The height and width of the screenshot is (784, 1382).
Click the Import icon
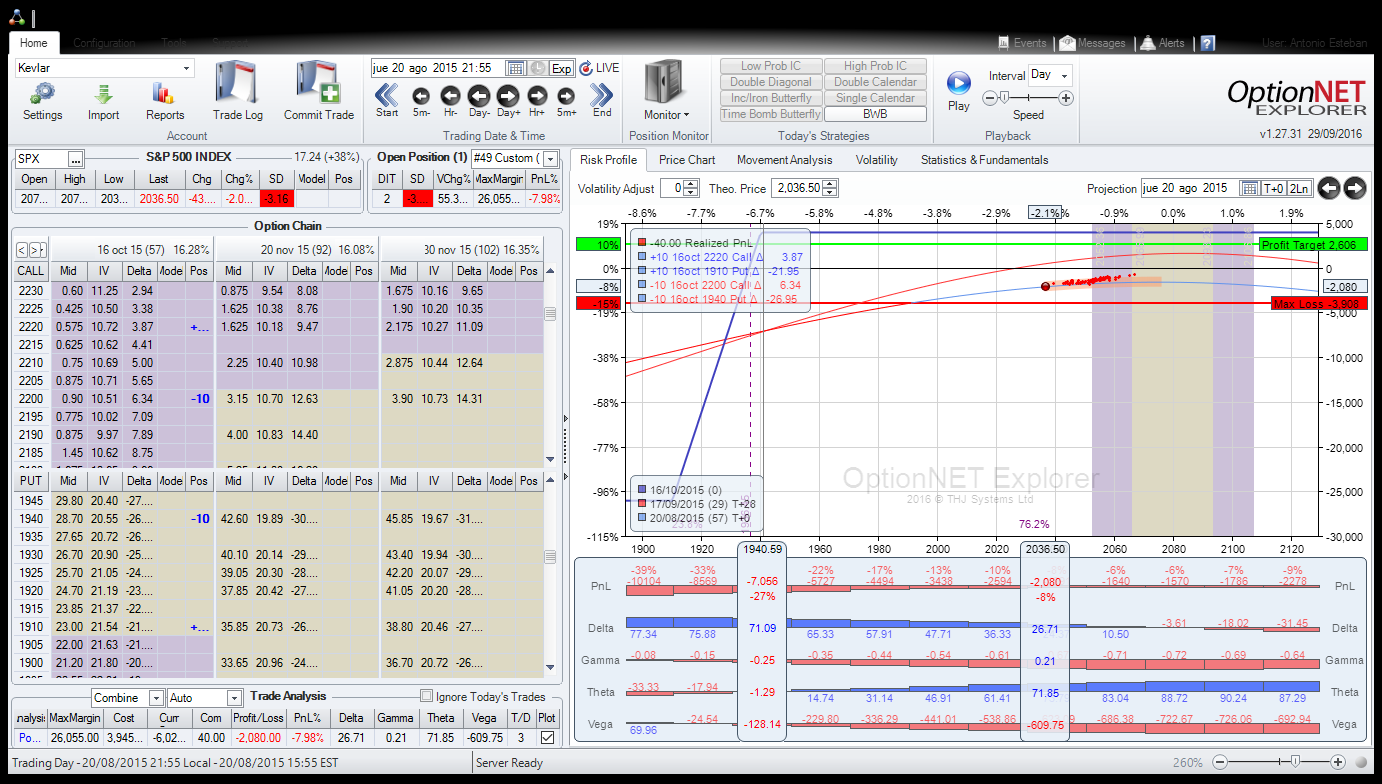tap(103, 94)
